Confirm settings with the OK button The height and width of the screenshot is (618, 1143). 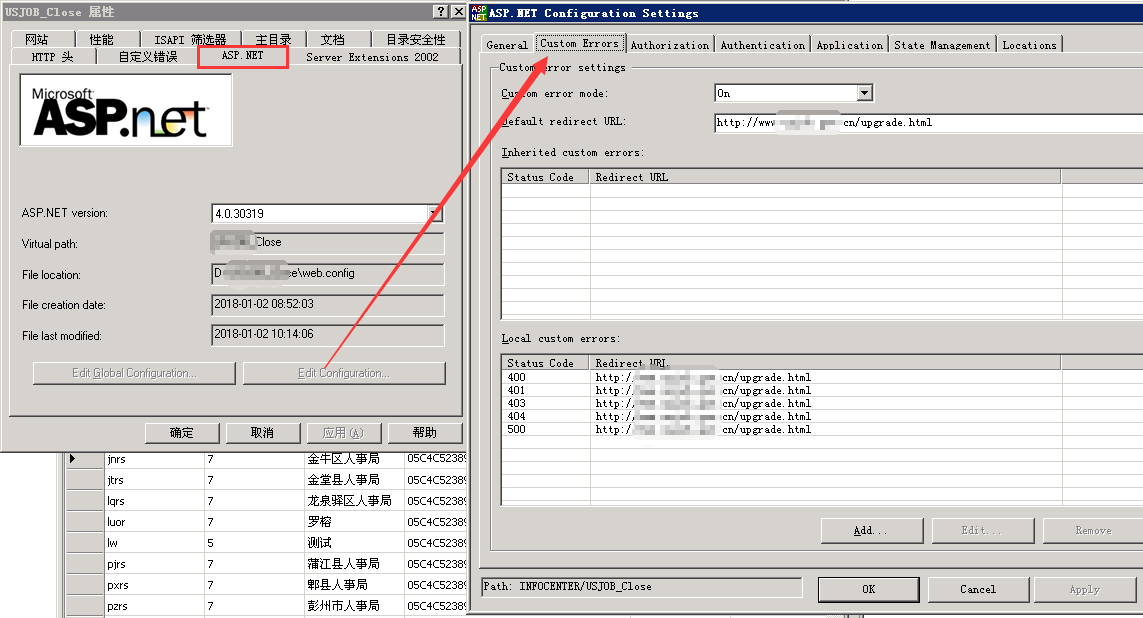(868, 590)
